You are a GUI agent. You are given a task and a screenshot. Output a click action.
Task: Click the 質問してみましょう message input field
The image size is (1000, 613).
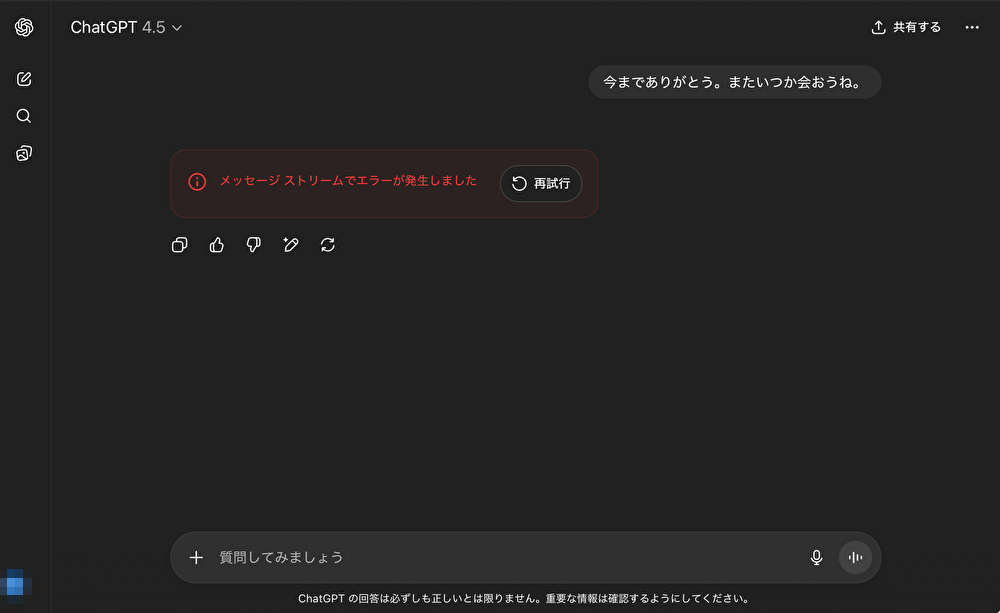point(500,558)
